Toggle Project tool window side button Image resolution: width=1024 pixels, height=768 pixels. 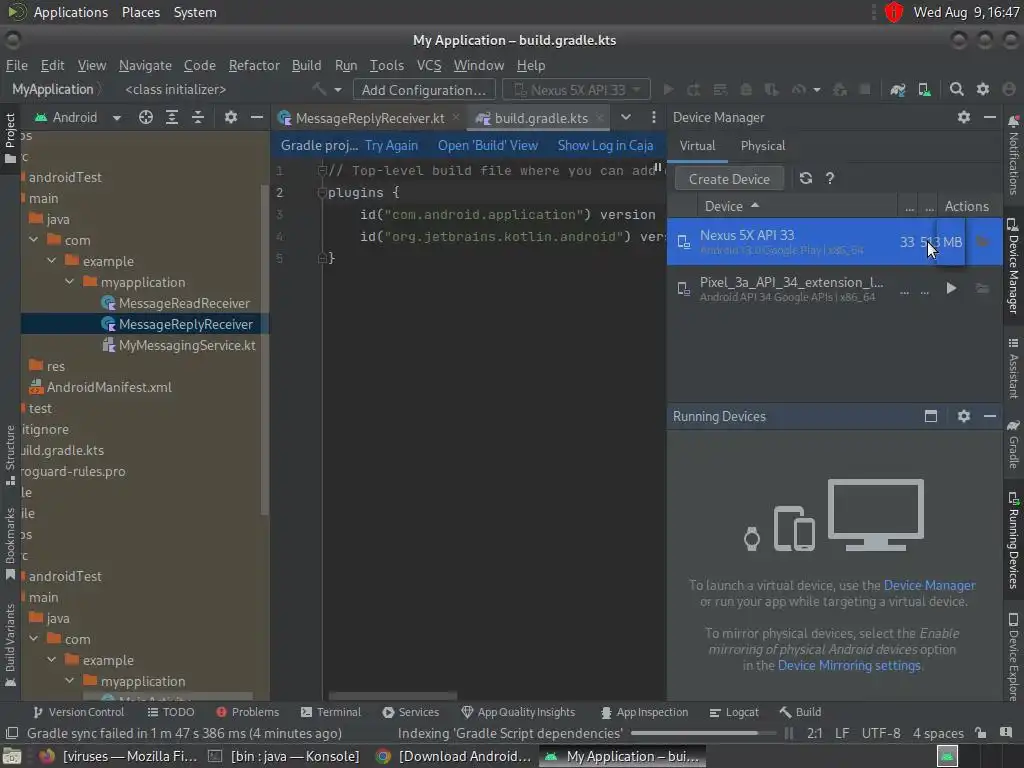tap(10, 138)
